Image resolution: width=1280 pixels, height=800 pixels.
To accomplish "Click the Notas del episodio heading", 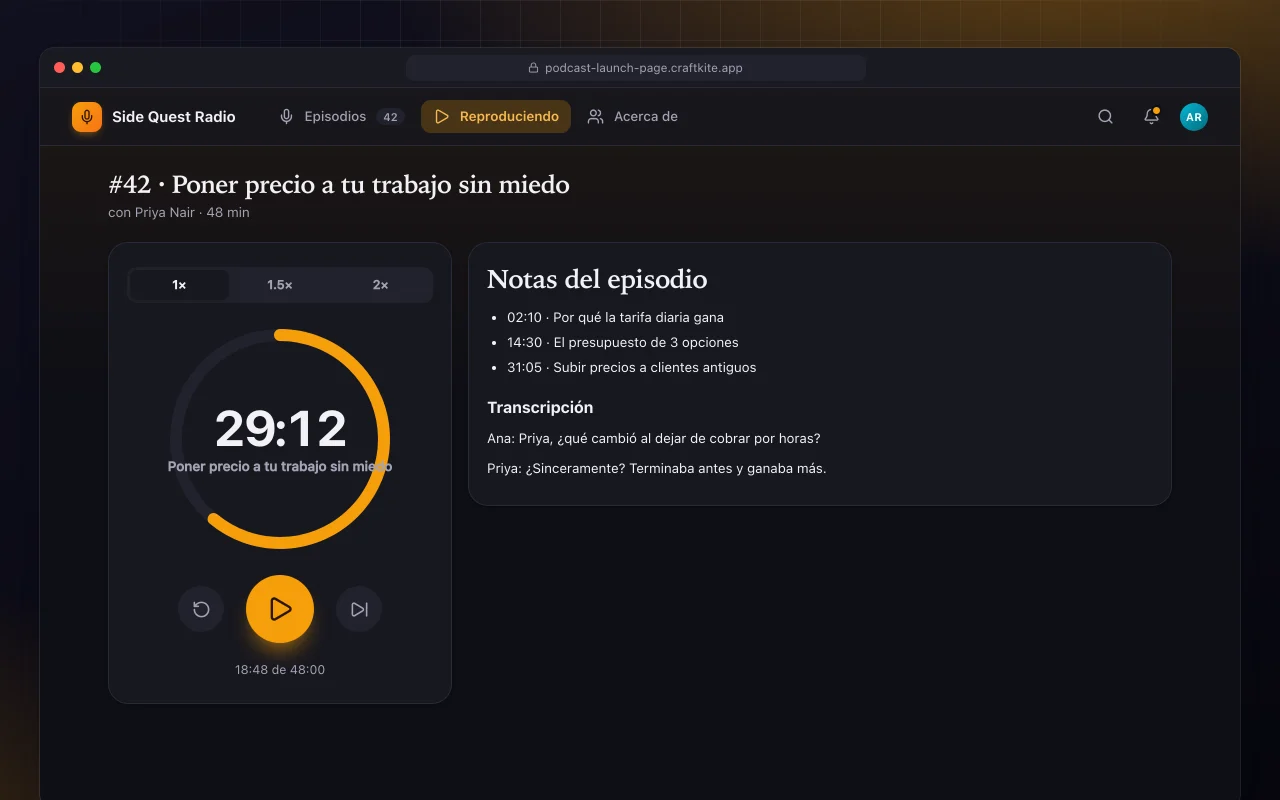I will pos(597,280).
